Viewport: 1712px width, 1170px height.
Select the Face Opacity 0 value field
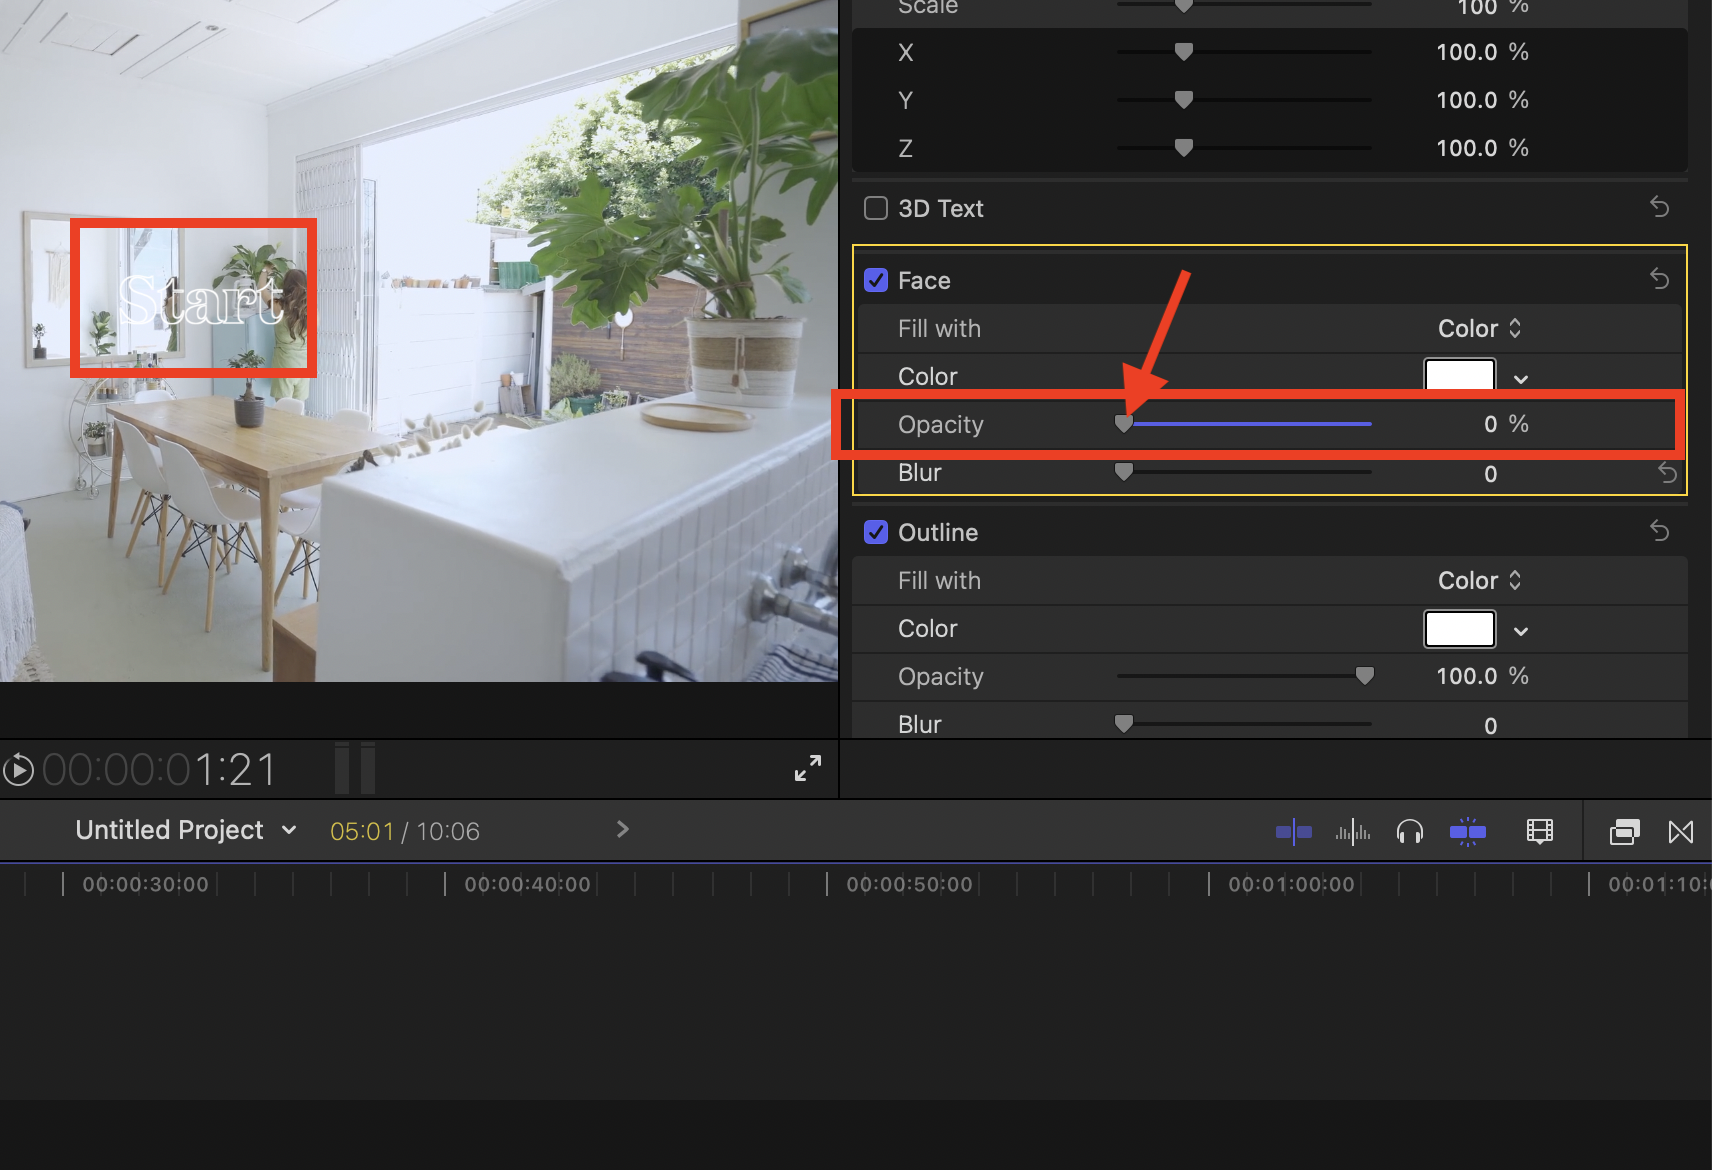1490,425
